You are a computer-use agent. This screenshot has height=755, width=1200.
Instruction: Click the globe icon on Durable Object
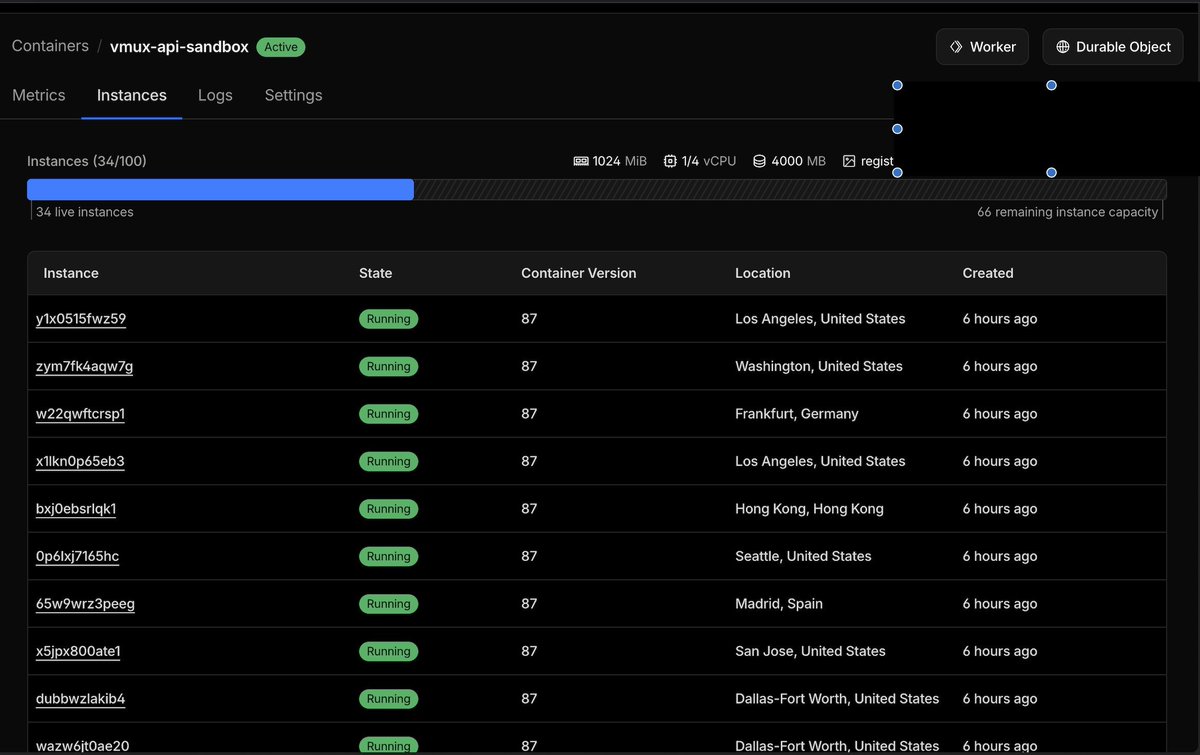1063,47
